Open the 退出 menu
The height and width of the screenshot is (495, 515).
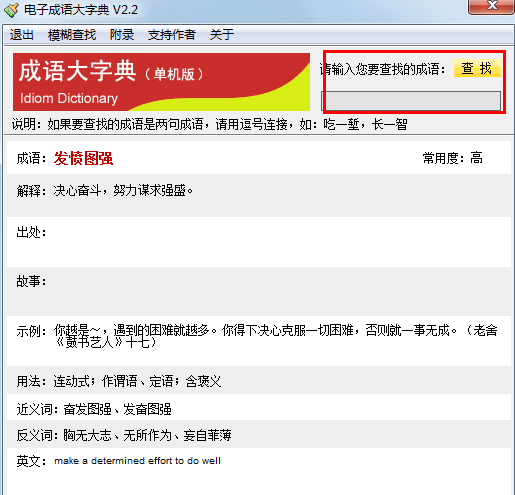tap(22, 35)
